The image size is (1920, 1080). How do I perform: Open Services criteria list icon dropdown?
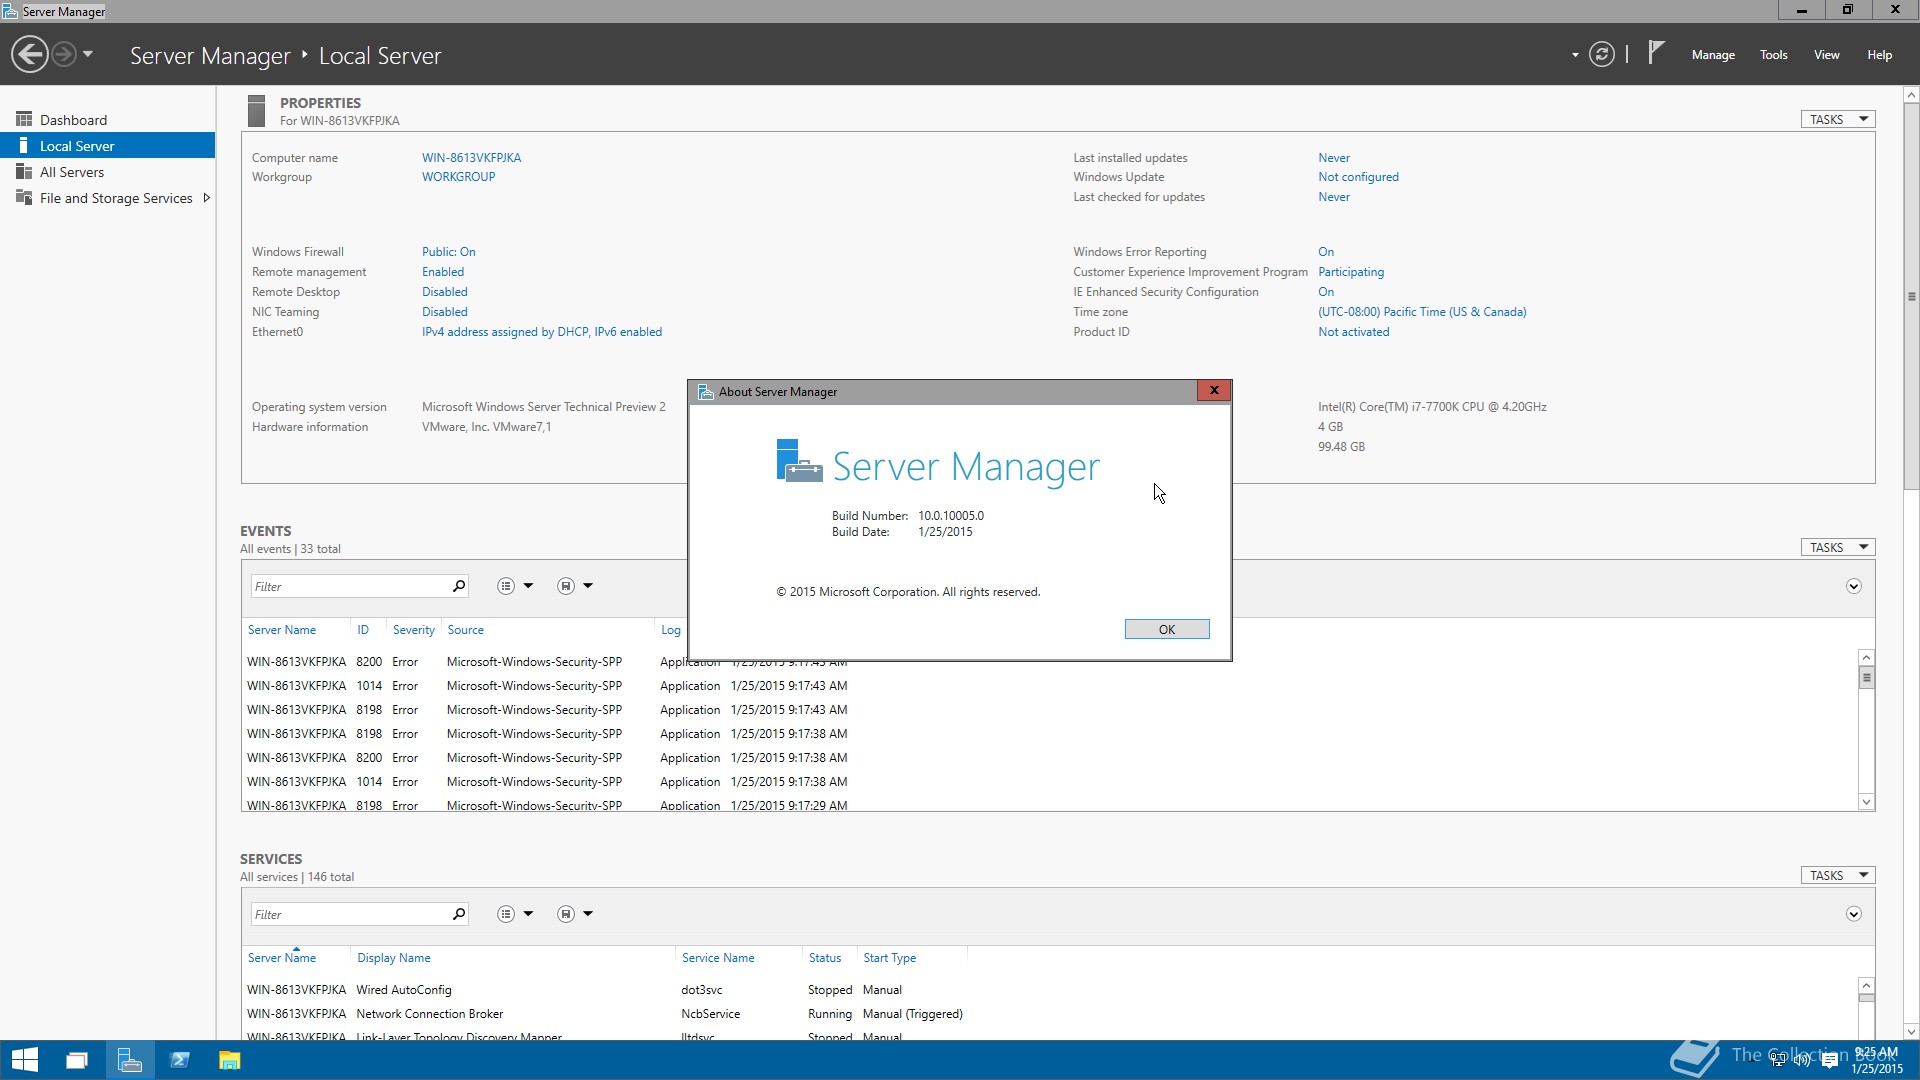514,914
